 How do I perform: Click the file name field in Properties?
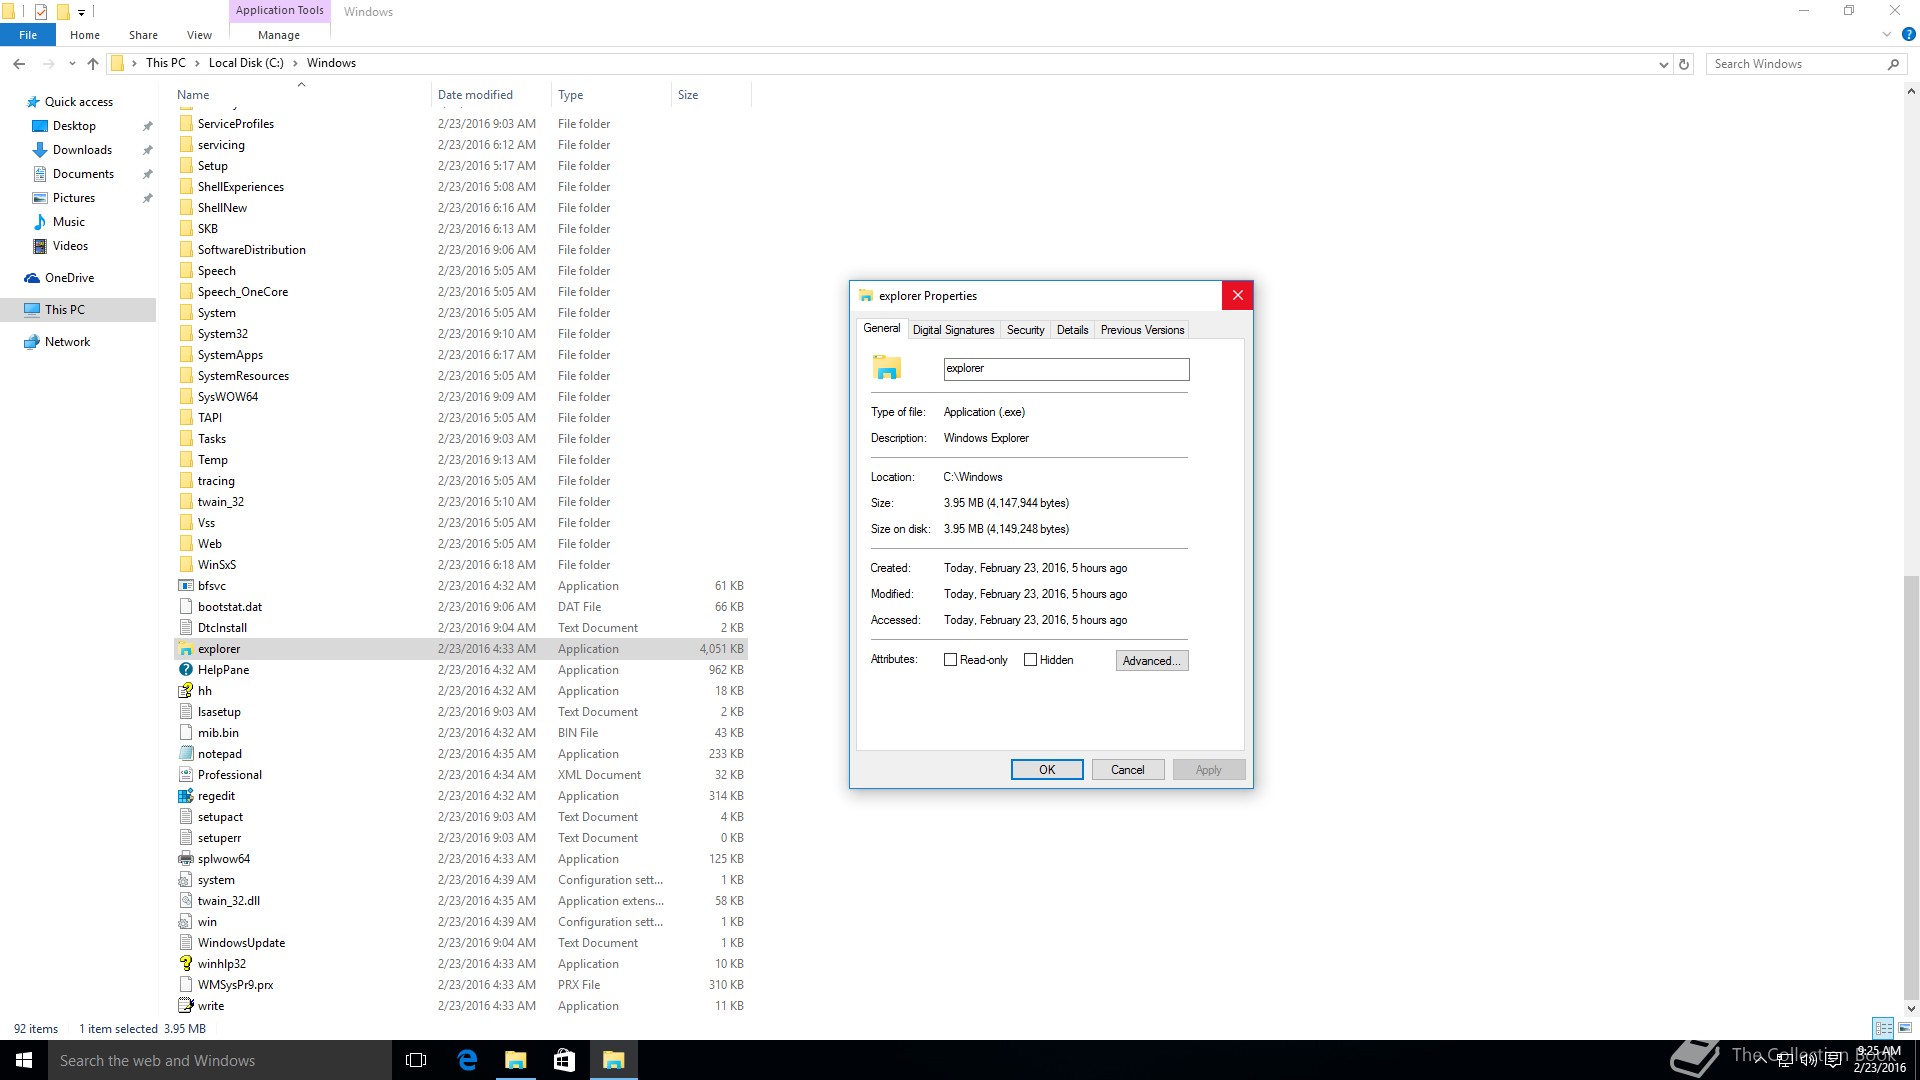1066,369
